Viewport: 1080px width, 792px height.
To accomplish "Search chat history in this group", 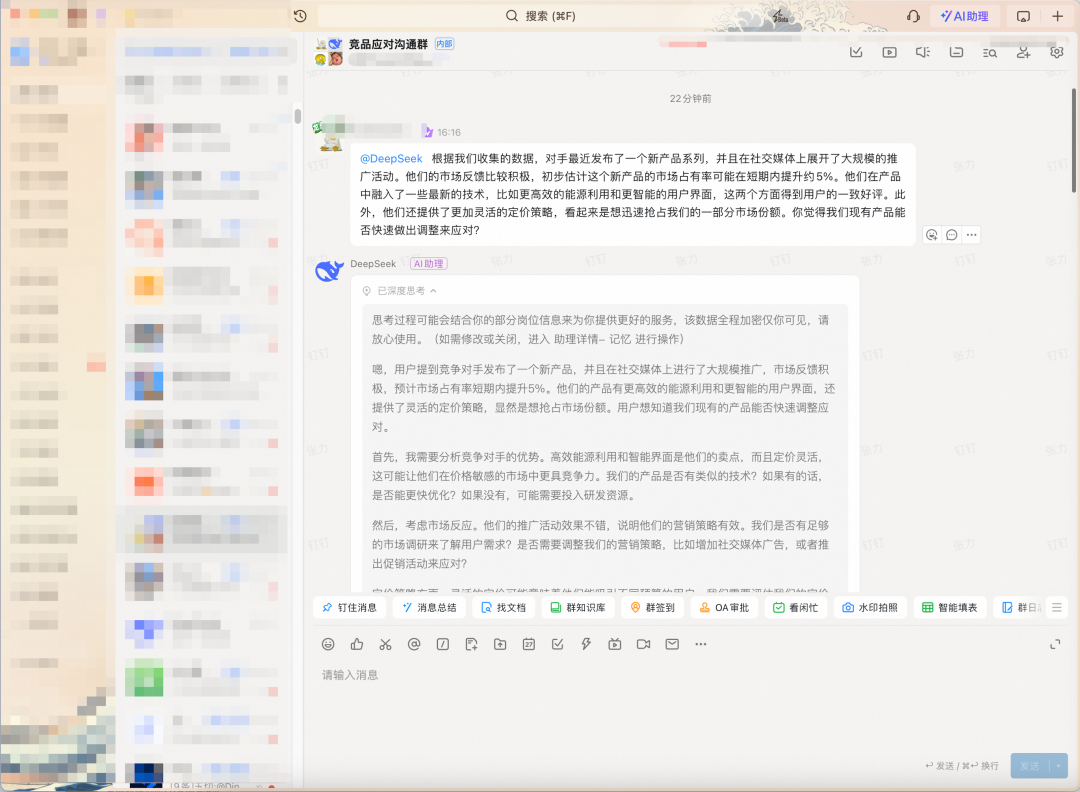I will (x=990, y=52).
